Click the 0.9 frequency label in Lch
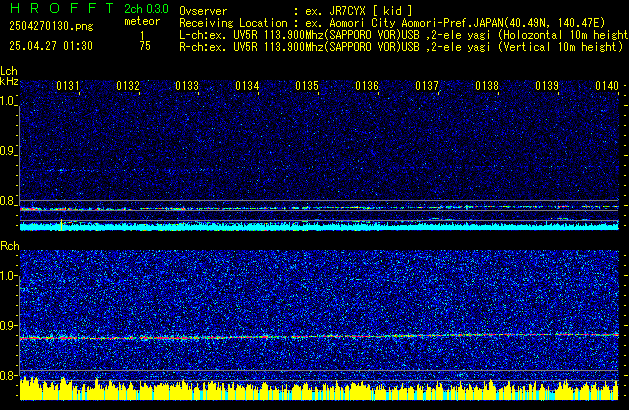Viewport: 629px width, 410px height. click(x=8, y=151)
